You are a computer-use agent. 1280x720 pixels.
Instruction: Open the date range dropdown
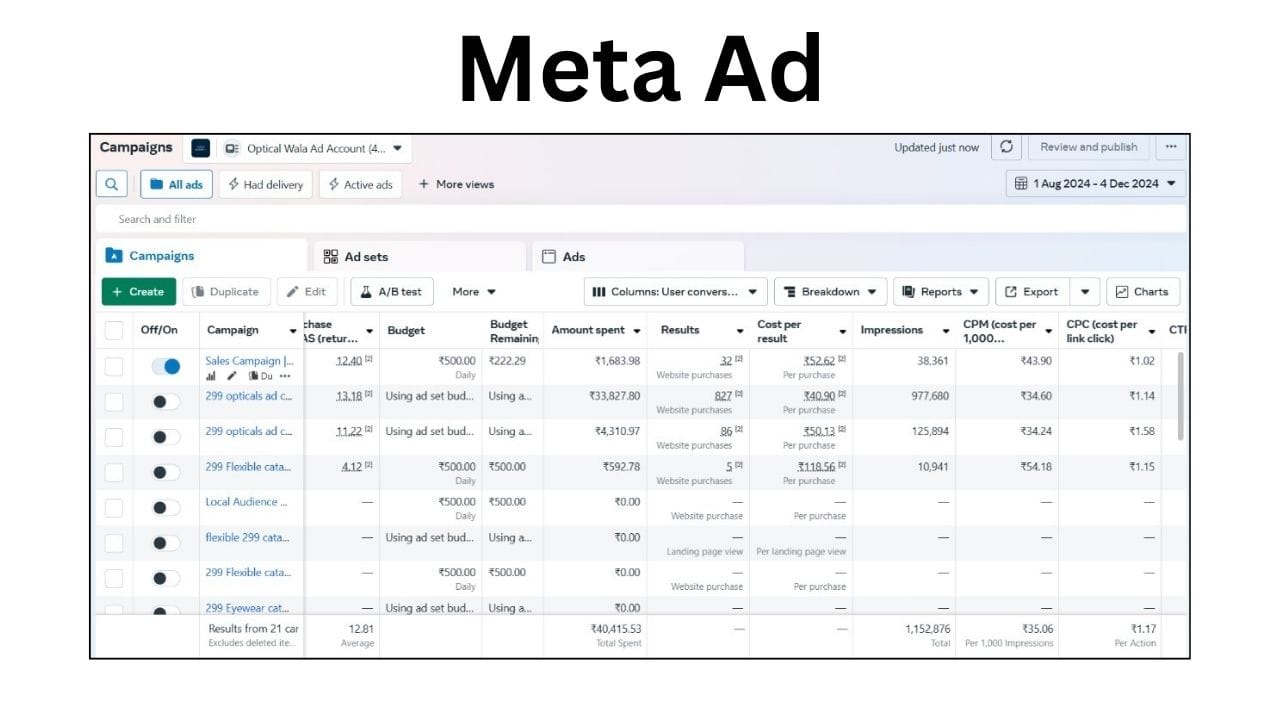[x=1096, y=184]
